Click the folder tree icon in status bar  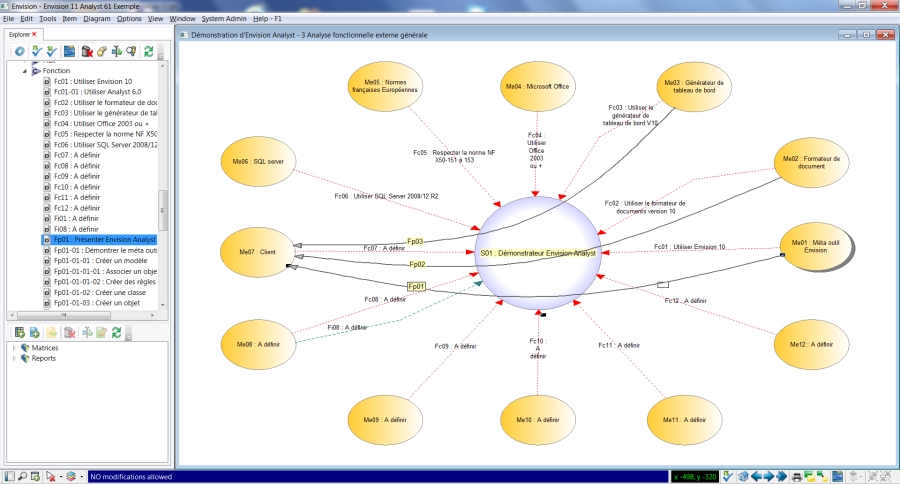tap(823, 477)
